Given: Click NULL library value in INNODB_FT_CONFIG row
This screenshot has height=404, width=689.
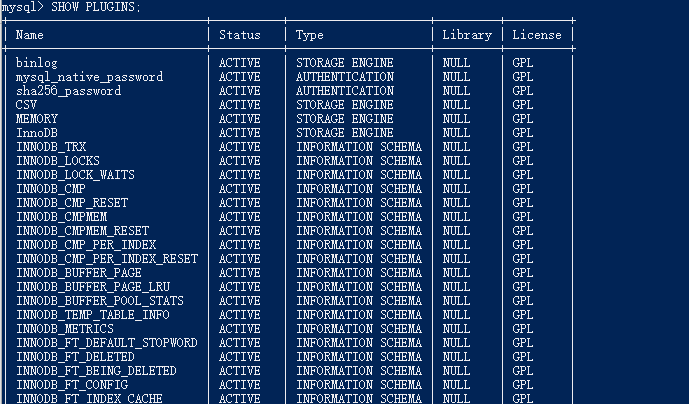Looking at the screenshot, I should [456, 386].
